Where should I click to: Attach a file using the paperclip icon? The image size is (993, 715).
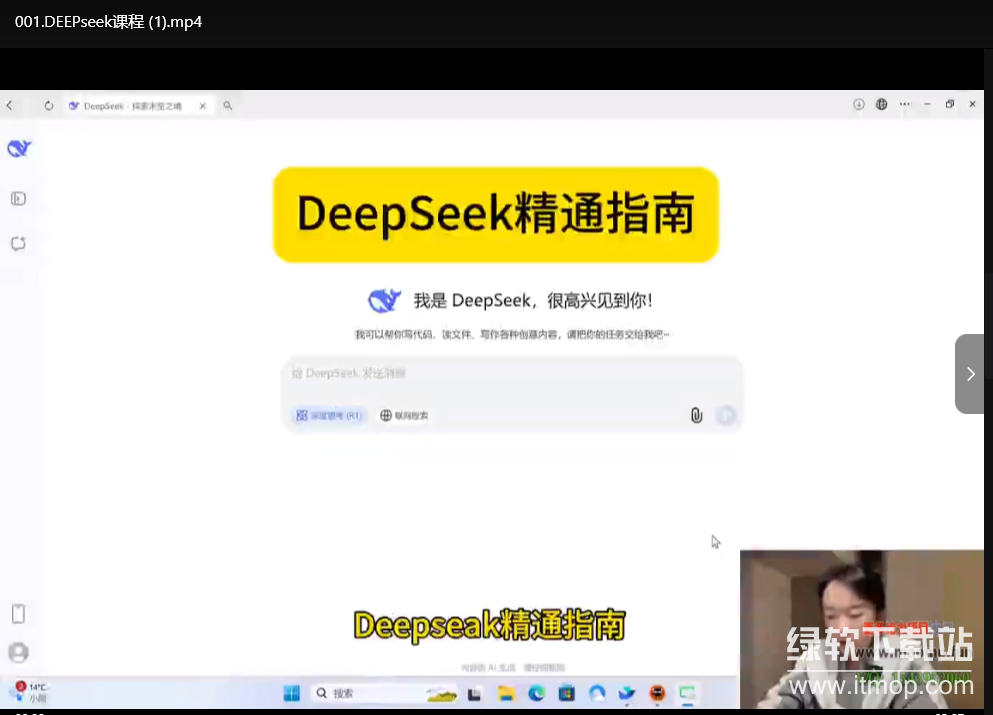[696, 415]
